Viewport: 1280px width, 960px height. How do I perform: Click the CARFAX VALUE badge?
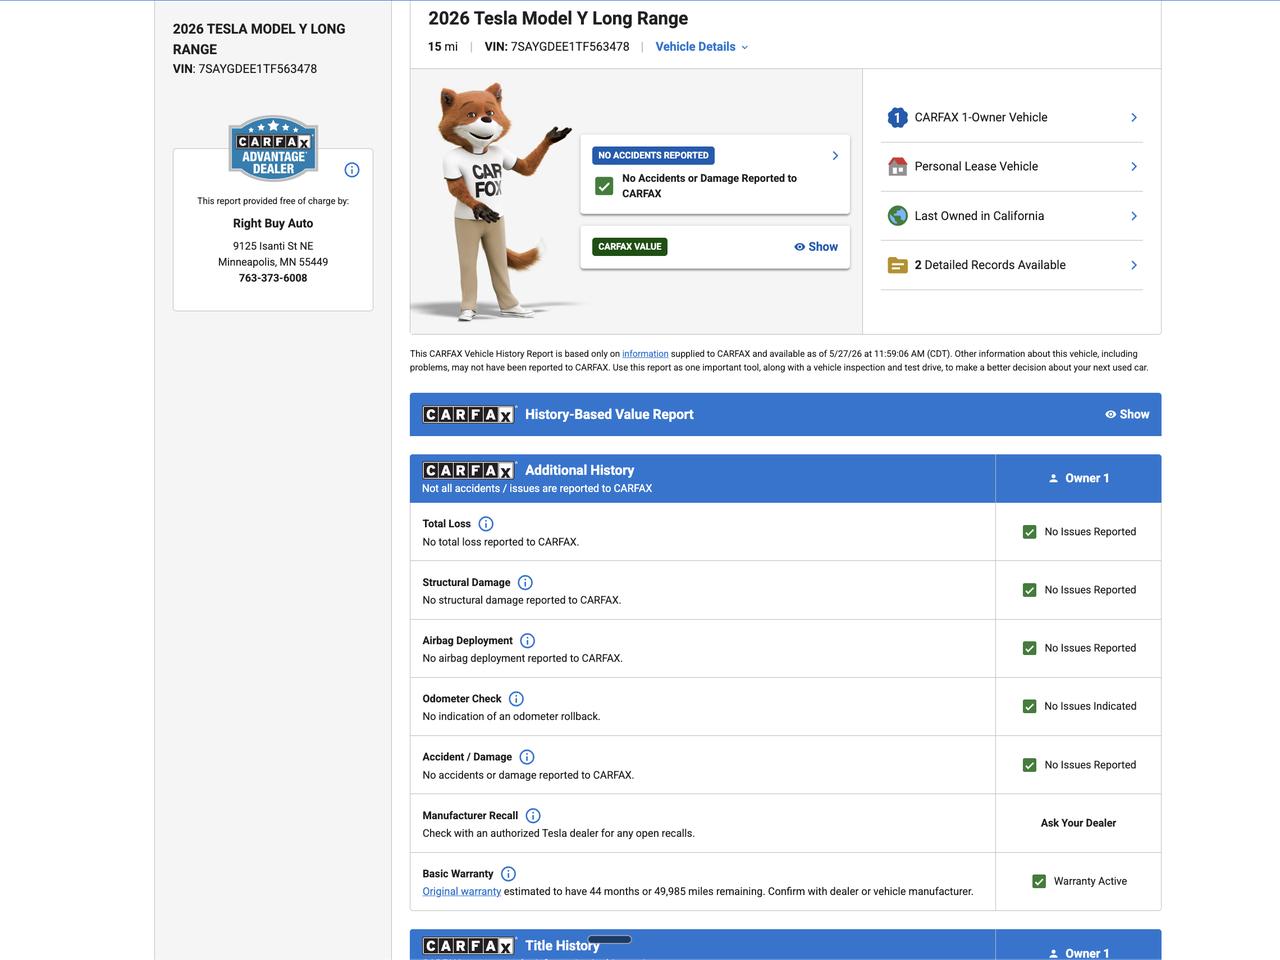click(x=630, y=247)
